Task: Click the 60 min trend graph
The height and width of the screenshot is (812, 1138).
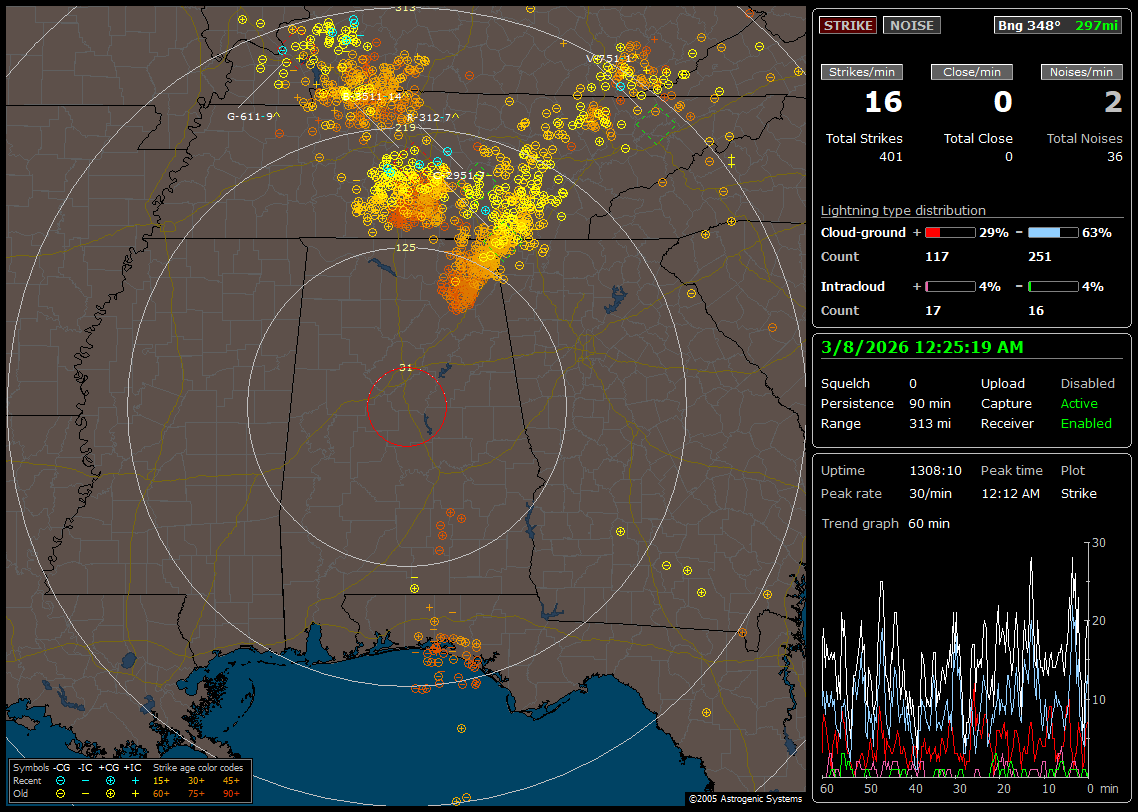Action: pos(955,660)
